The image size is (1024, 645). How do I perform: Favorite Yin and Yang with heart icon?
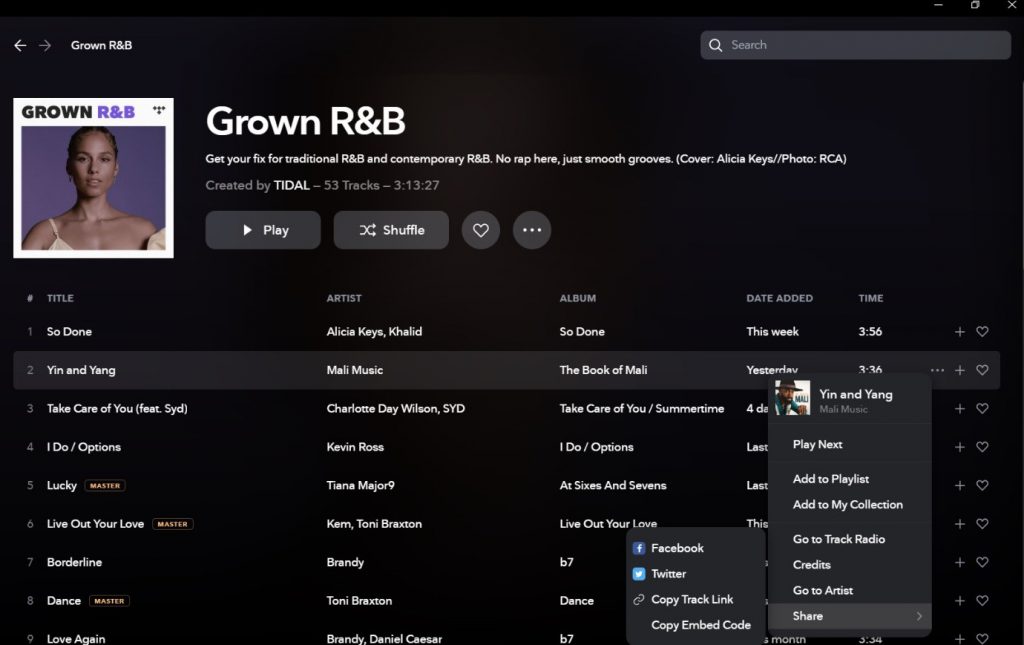click(x=982, y=370)
